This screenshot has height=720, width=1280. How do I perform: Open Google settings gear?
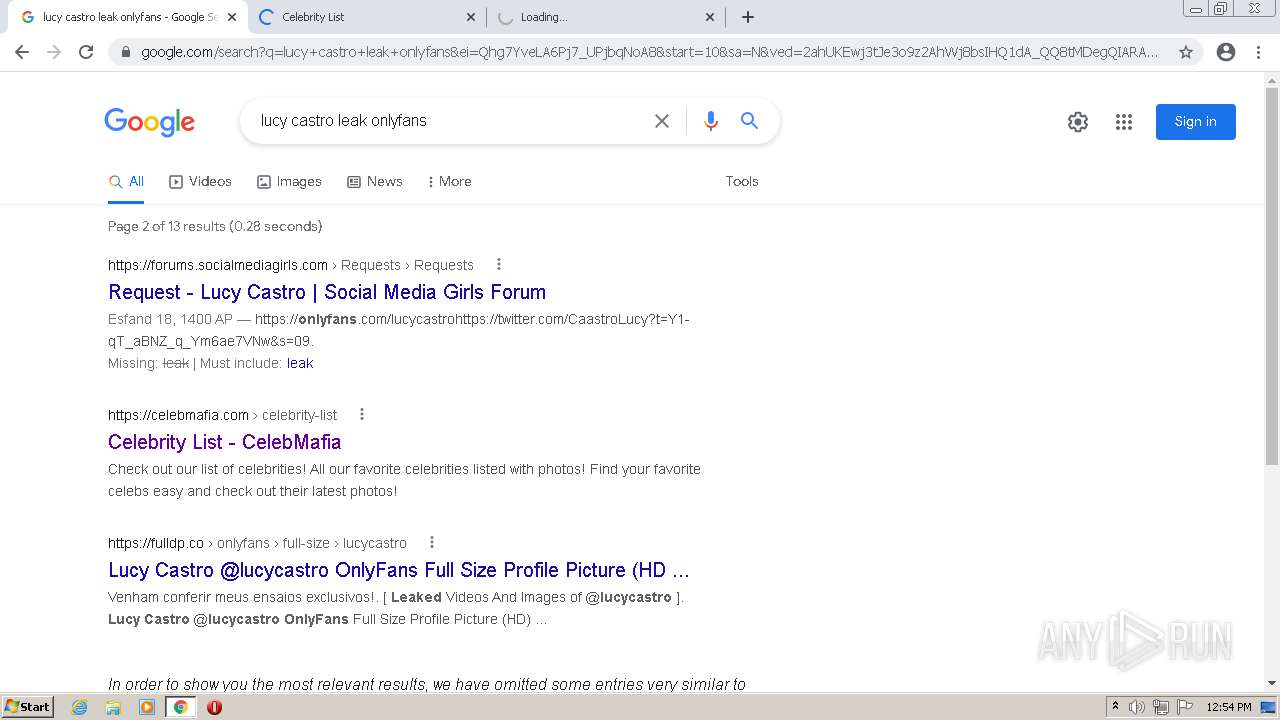[1078, 122]
